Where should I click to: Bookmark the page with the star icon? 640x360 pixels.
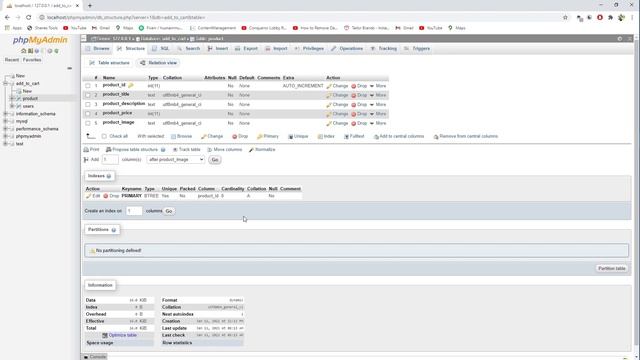click(565, 18)
